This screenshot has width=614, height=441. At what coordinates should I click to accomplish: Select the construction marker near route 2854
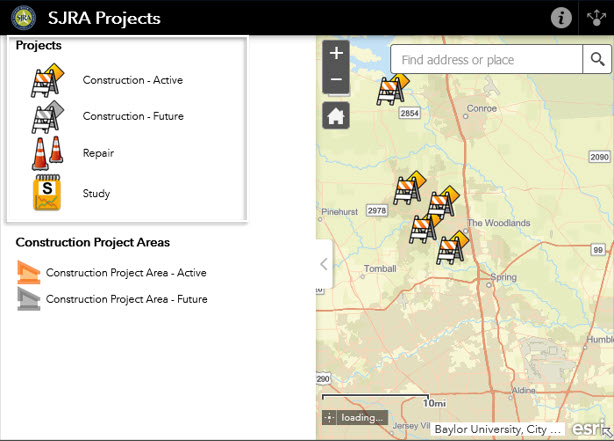click(392, 90)
